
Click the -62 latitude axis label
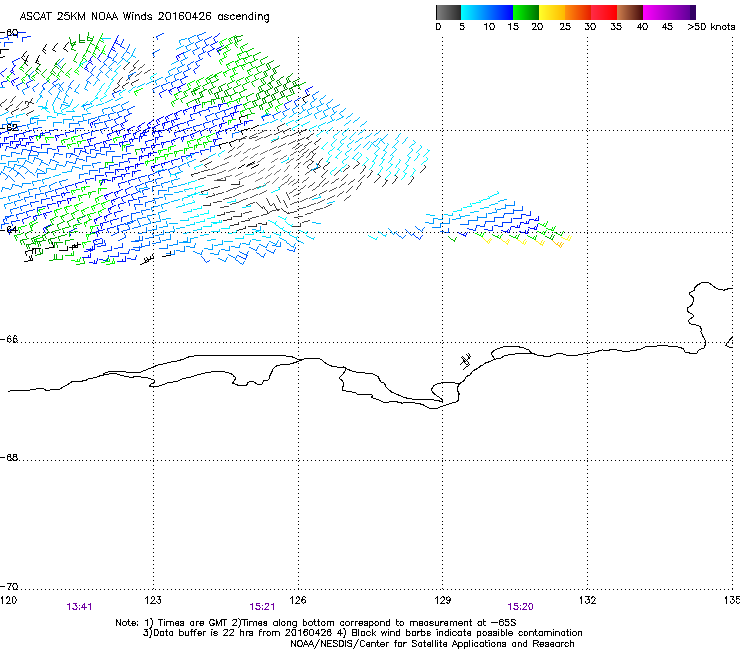pyautogui.click(x=9, y=127)
